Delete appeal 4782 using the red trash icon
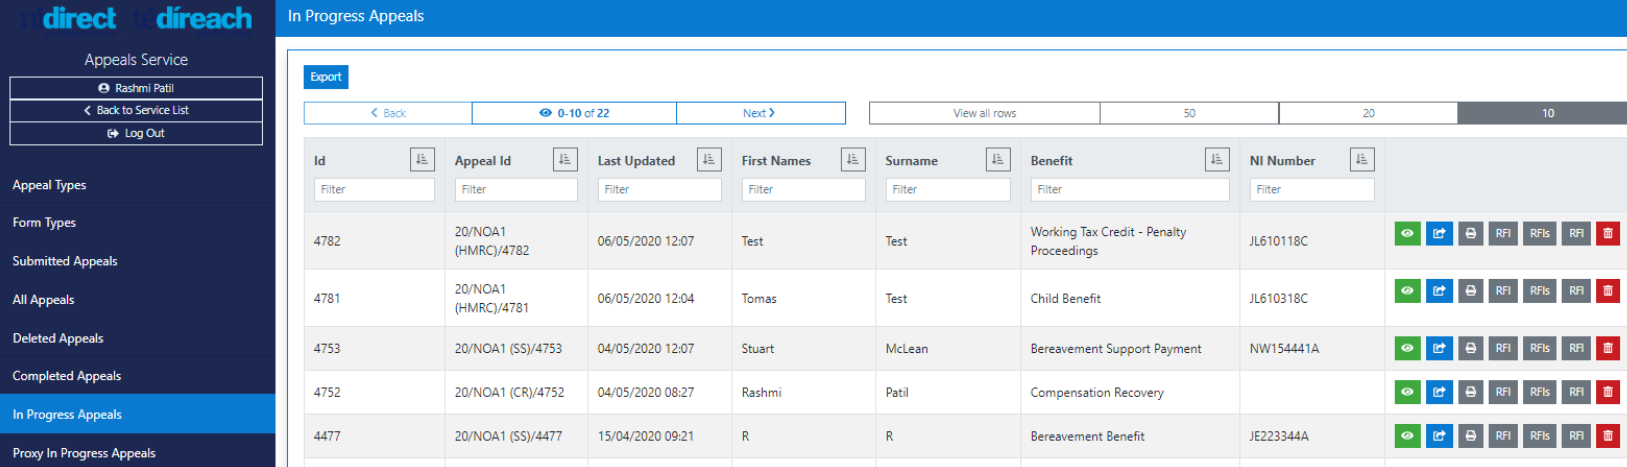This screenshot has height=467, width=1627. tap(1608, 233)
